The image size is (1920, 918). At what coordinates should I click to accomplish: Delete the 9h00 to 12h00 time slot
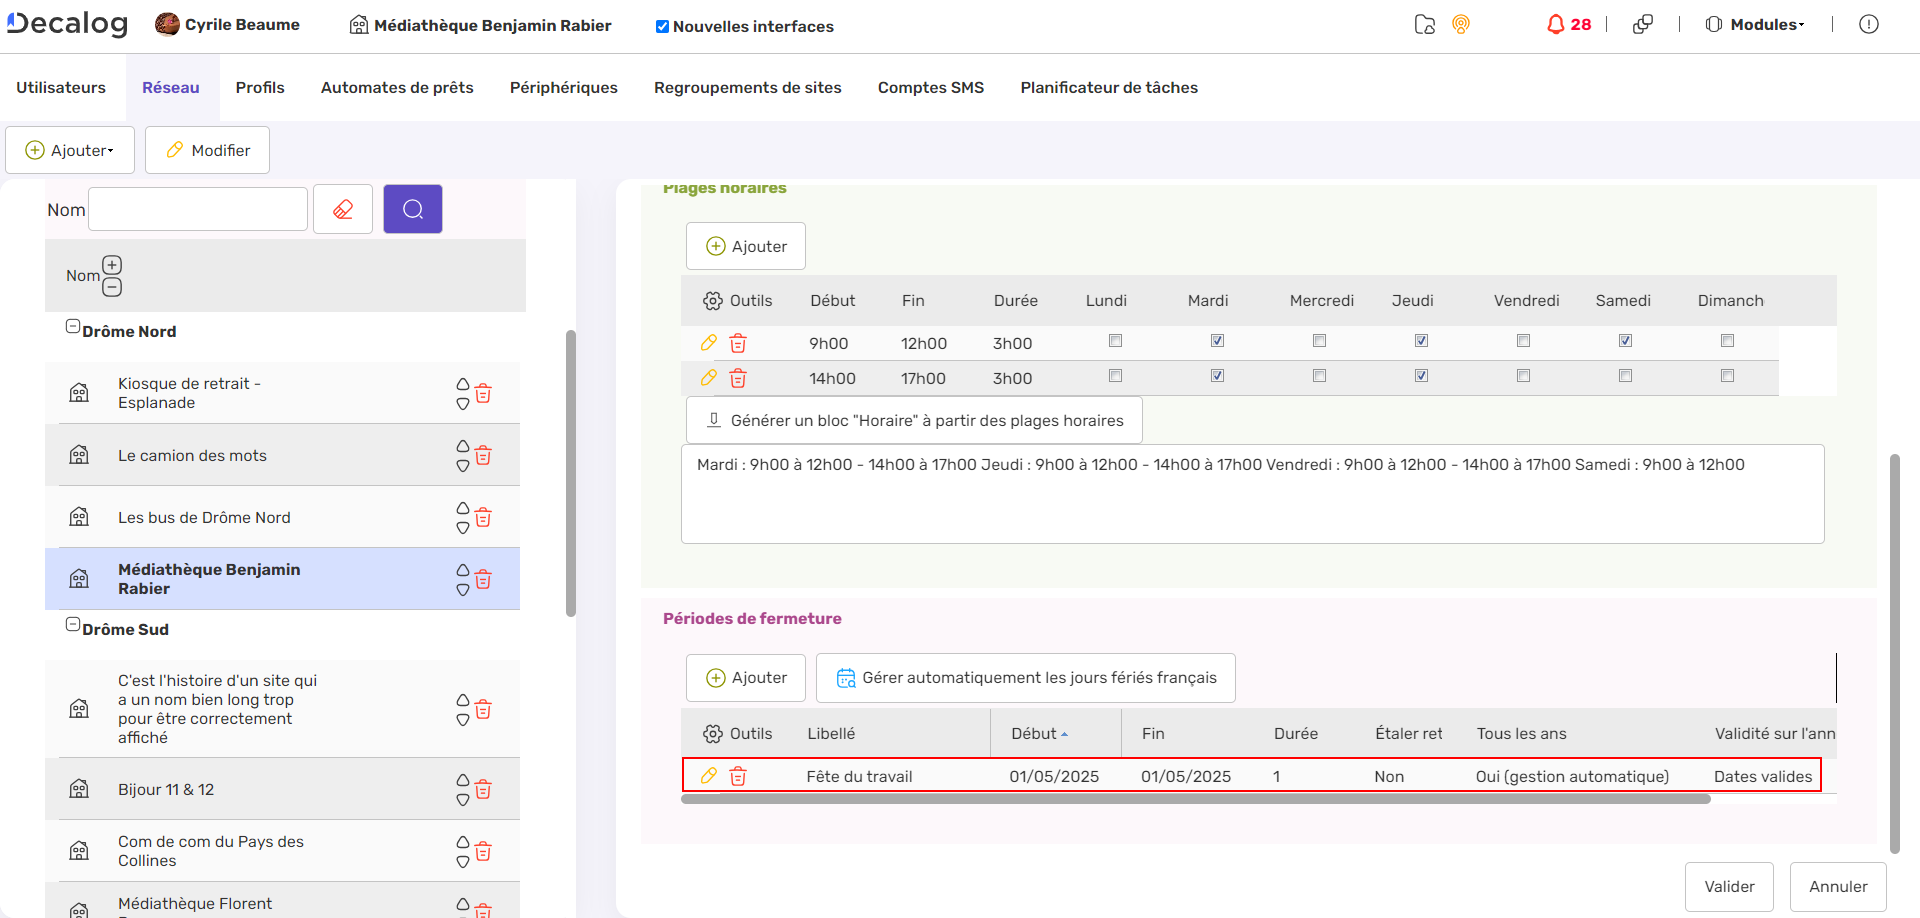point(738,344)
